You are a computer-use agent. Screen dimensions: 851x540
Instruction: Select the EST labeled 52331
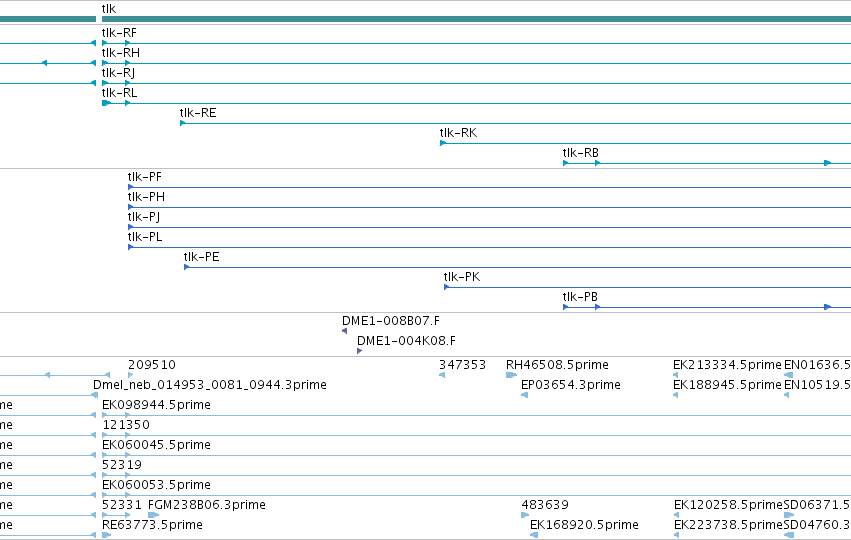[122, 505]
